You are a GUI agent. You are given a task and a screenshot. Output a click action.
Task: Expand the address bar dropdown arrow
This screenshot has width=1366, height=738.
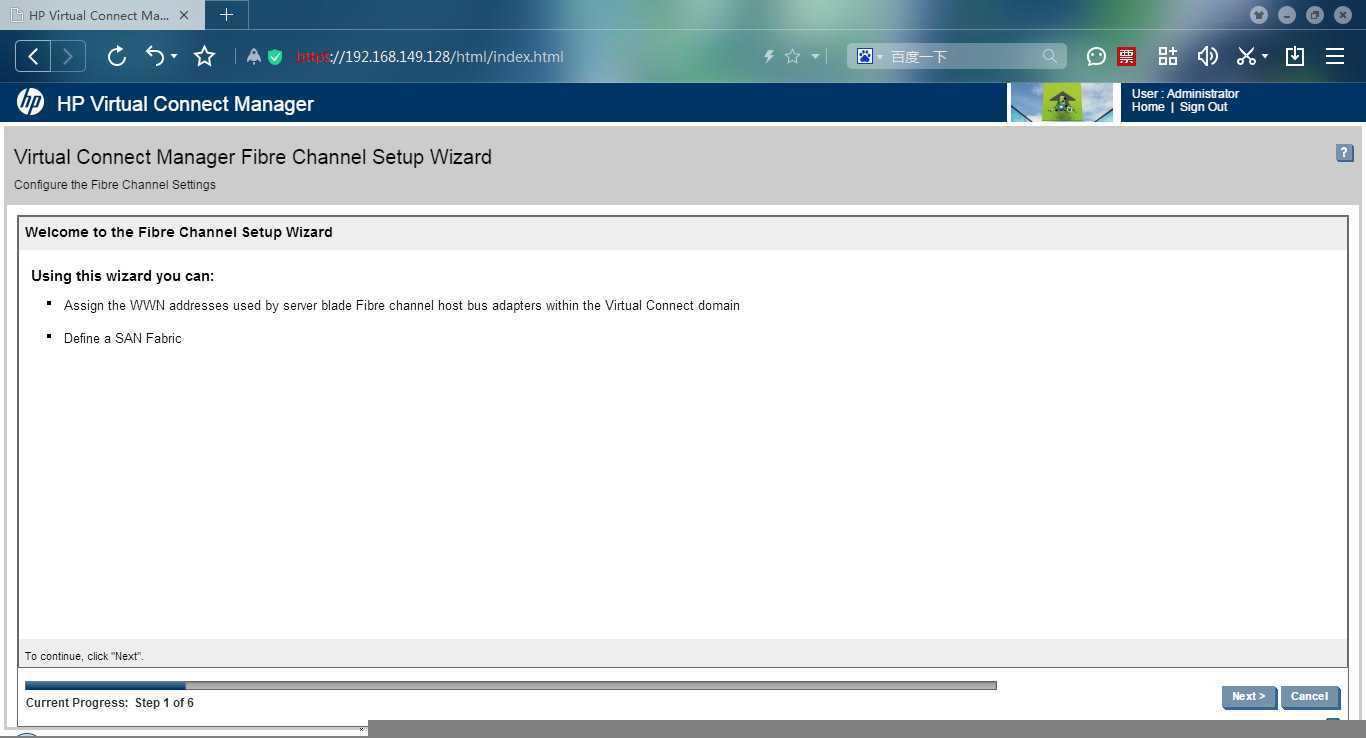(x=815, y=57)
